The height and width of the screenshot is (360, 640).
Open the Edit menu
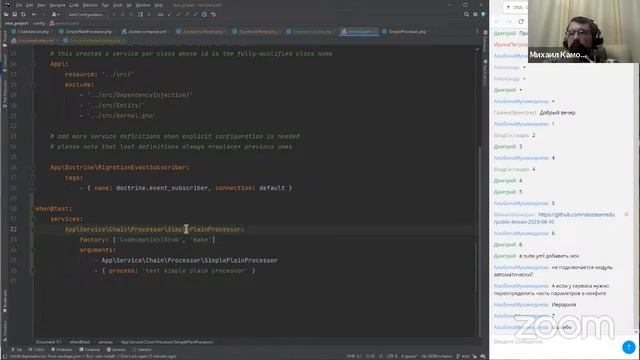(29, 5)
